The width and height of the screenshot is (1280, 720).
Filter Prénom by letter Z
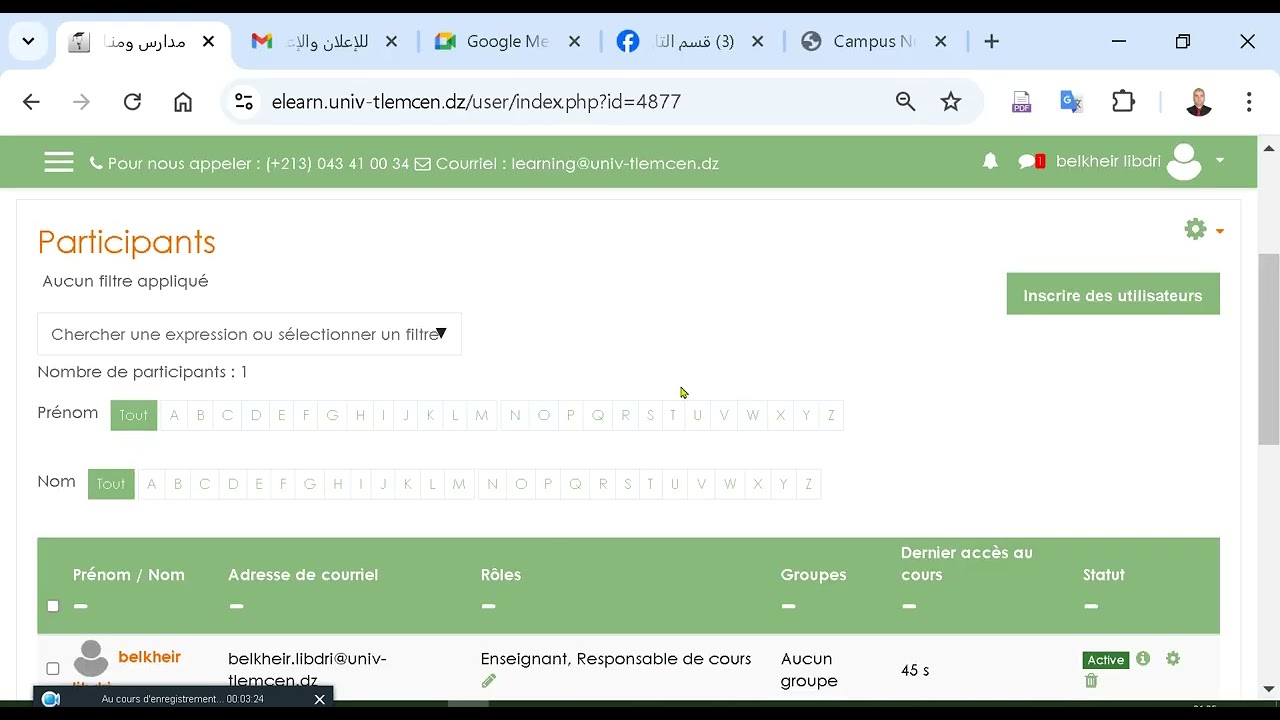(831, 415)
